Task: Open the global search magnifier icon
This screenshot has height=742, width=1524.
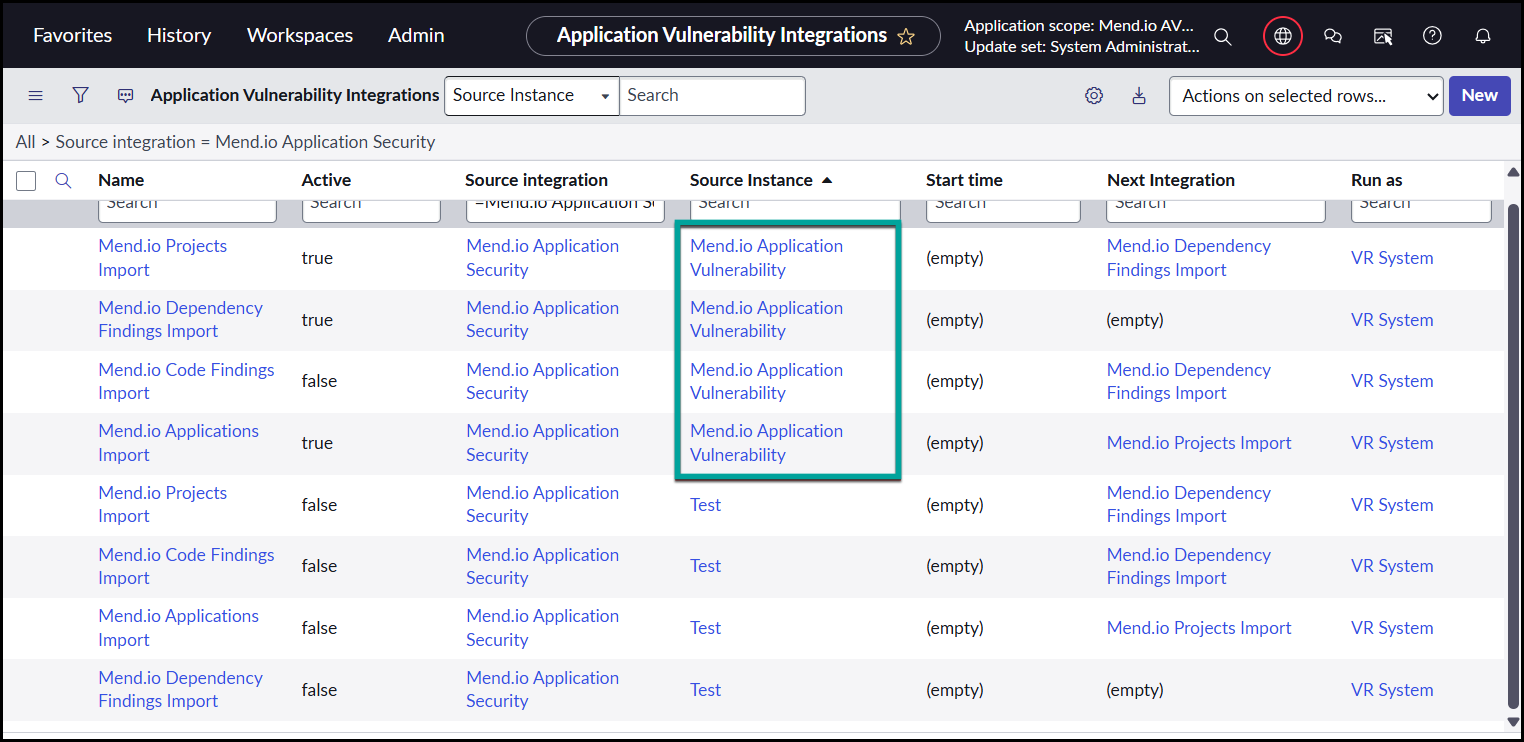Action: pos(1222,36)
